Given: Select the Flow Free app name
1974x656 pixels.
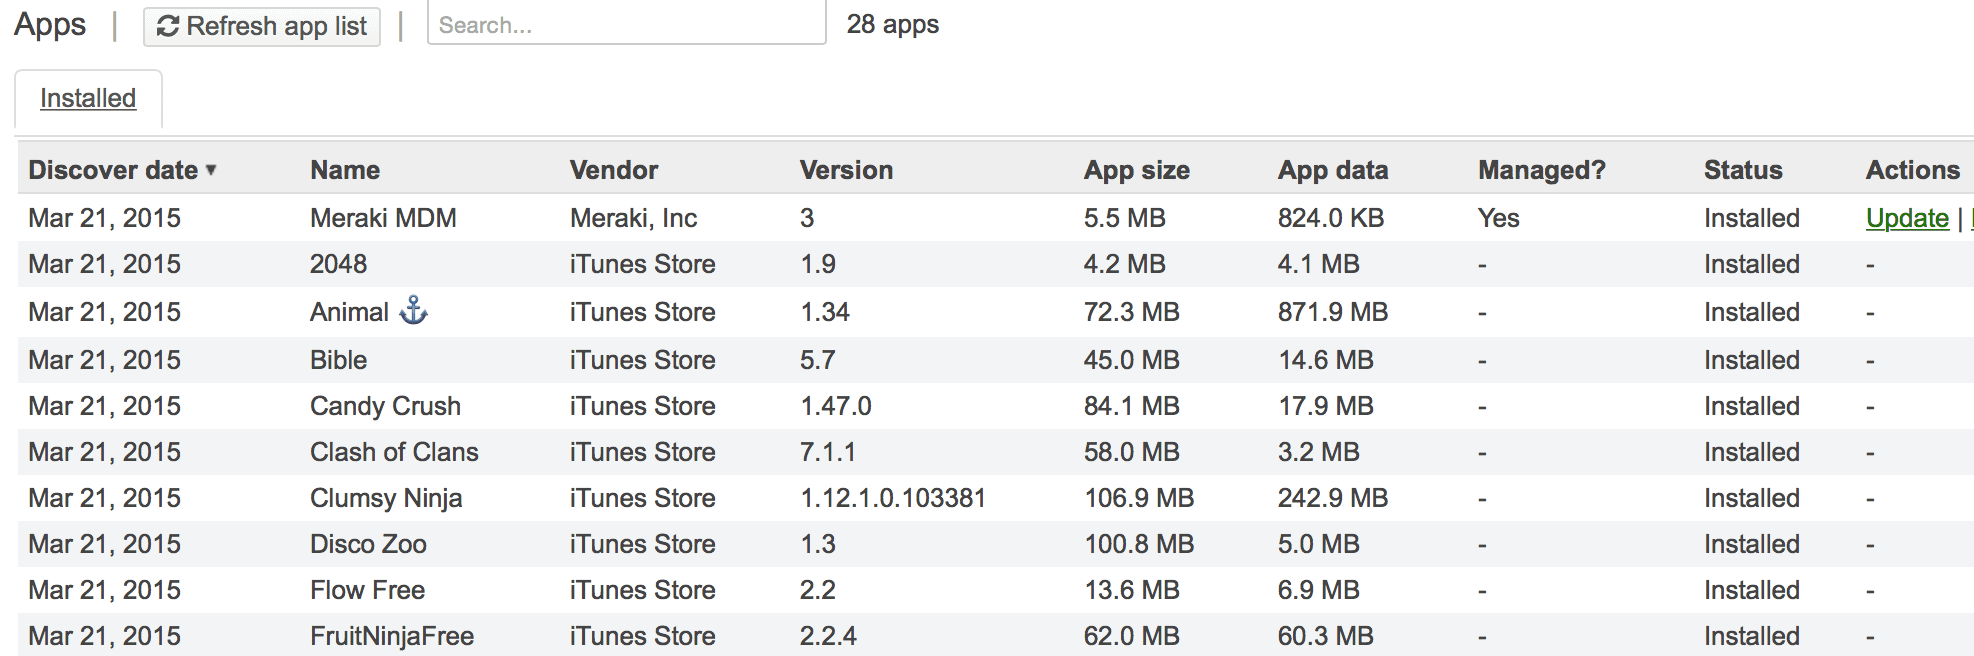Looking at the screenshot, I should [x=367, y=590].
